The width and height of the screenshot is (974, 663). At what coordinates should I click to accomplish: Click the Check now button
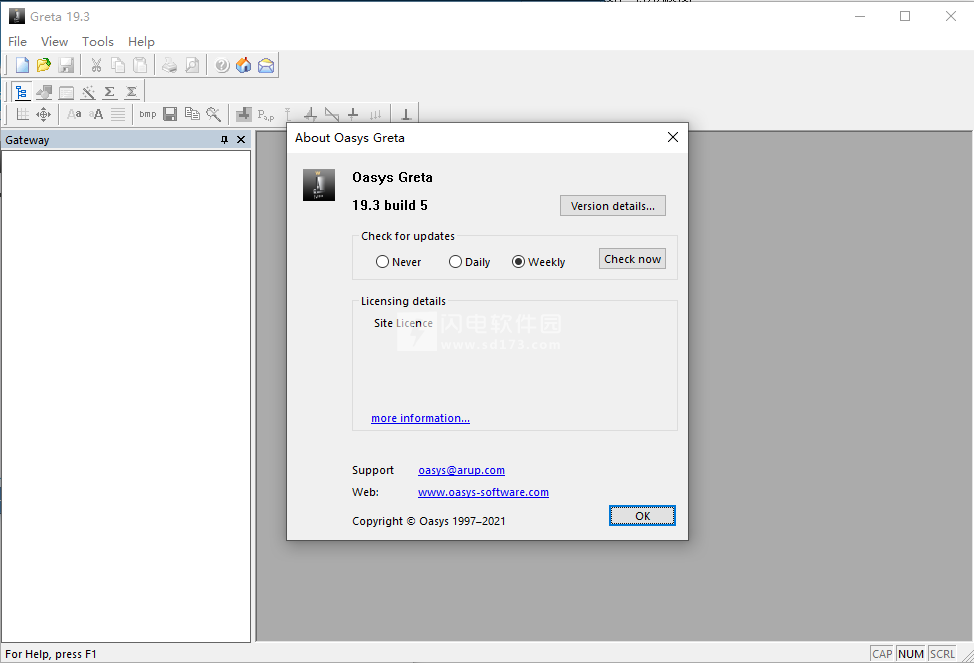(x=632, y=259)
